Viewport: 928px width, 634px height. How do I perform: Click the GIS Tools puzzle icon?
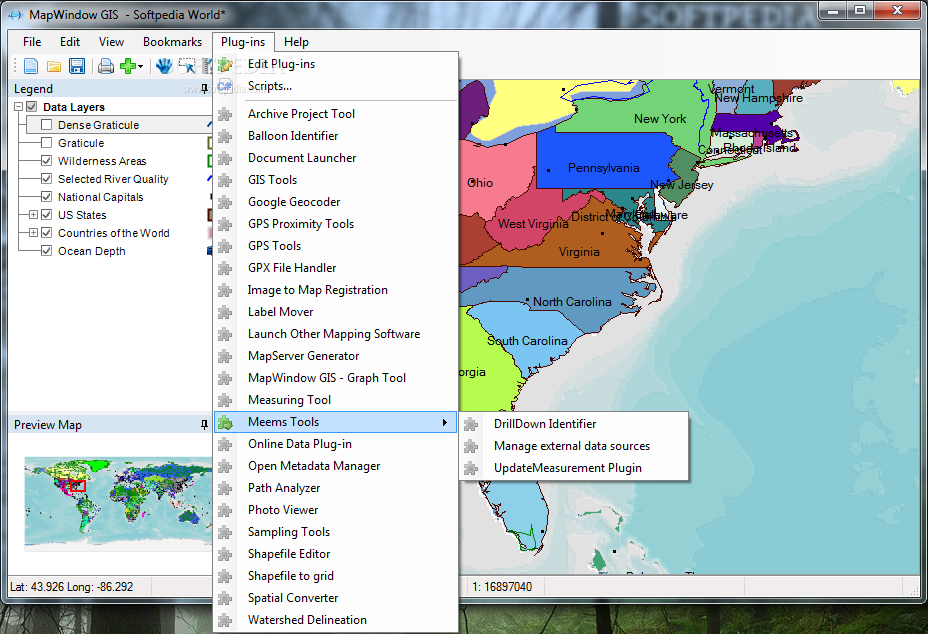coord(225,180)
